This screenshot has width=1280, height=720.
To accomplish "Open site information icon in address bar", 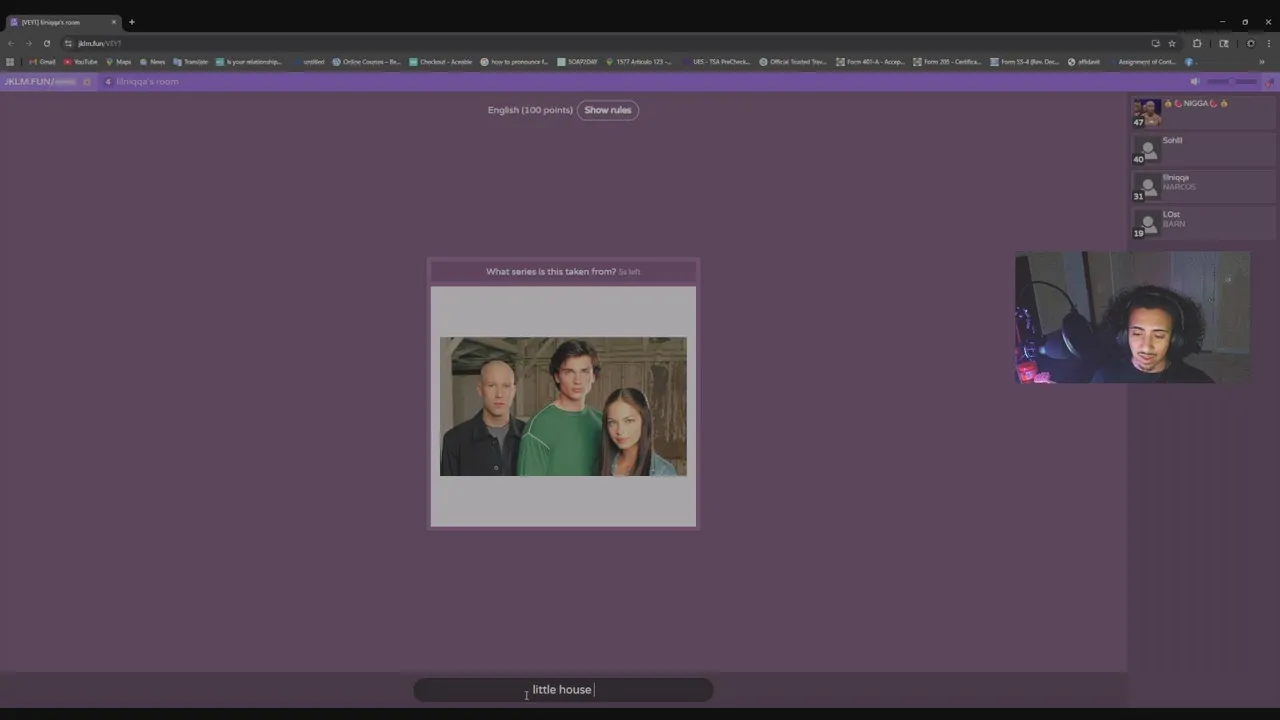I will click(68, 43).
